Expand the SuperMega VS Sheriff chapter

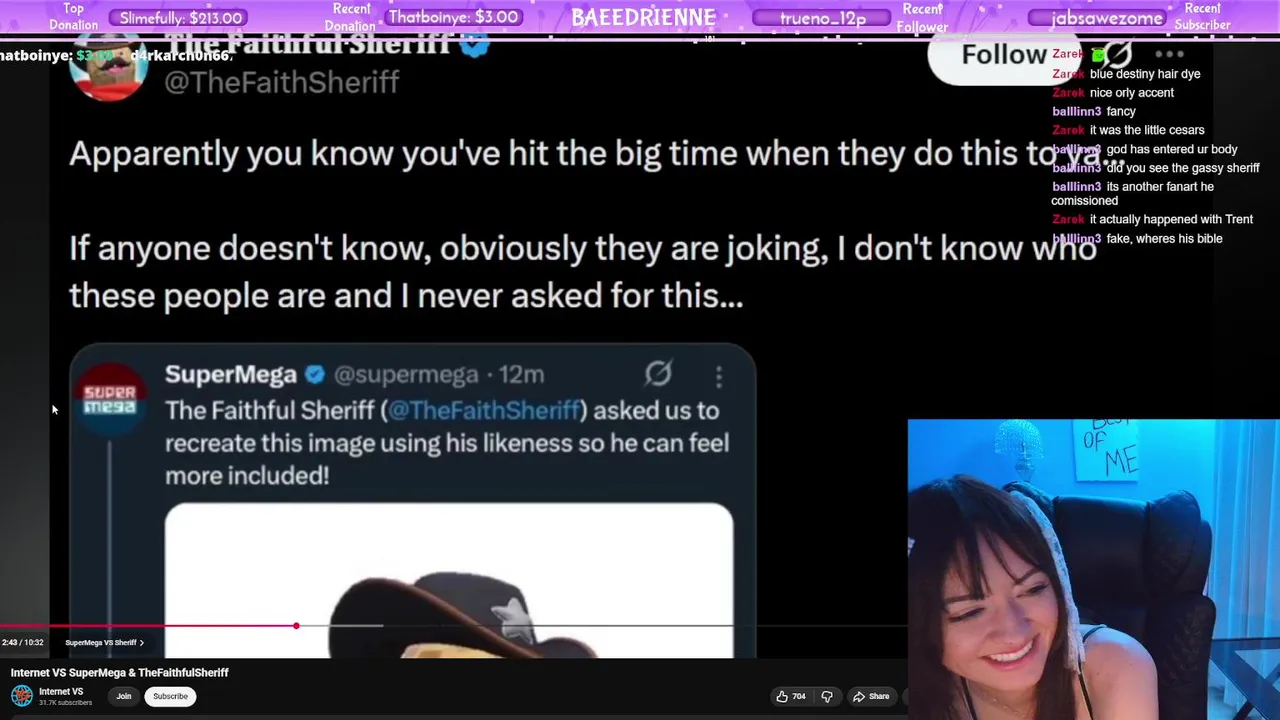coord(105,643)
